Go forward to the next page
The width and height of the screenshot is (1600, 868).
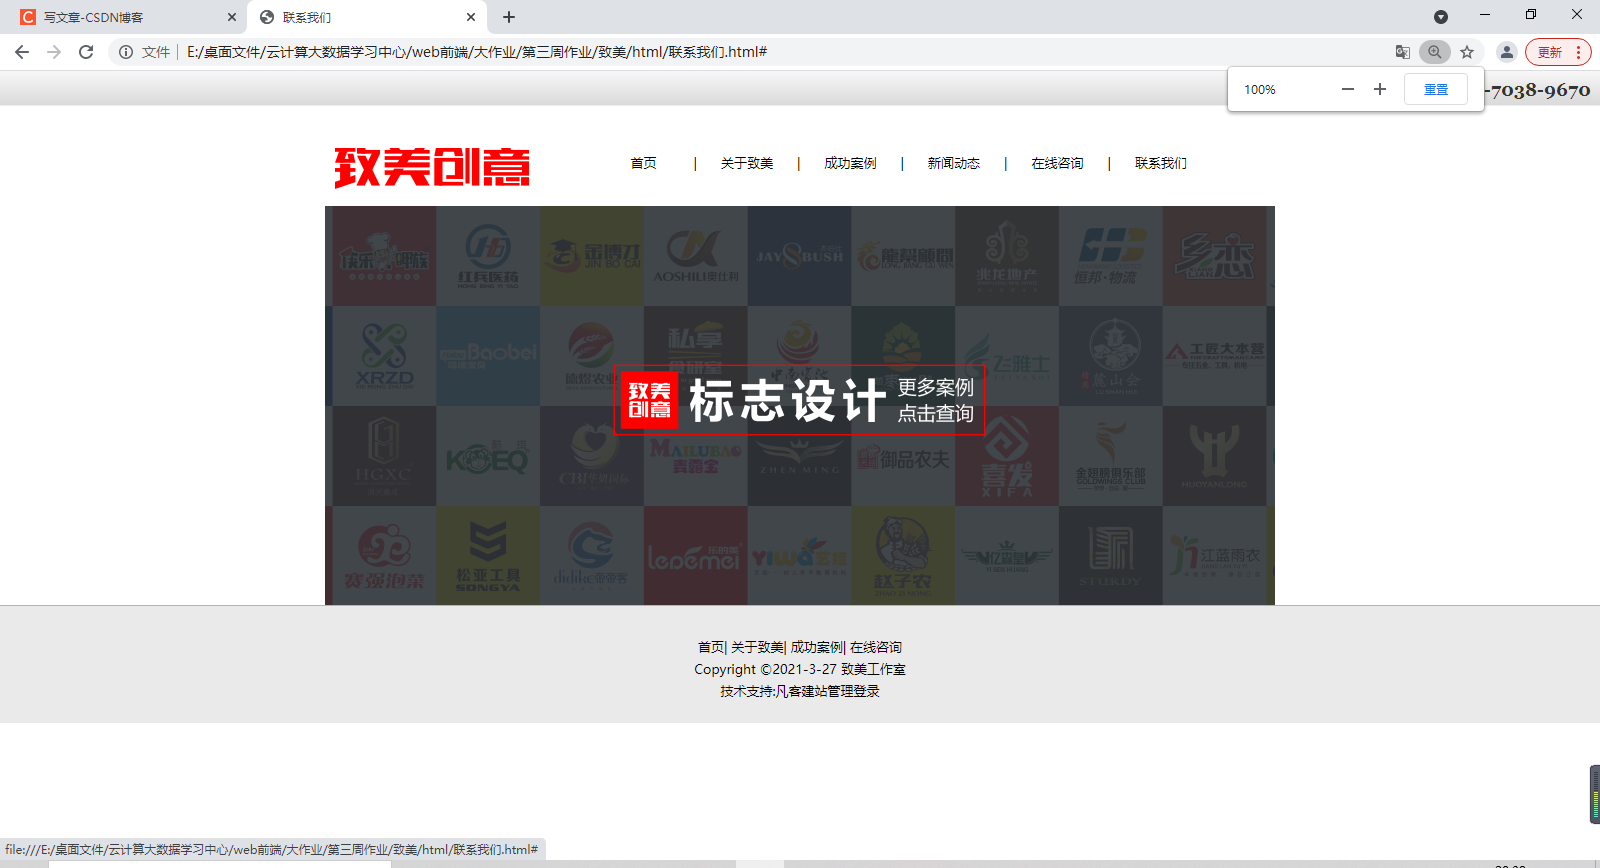pyautogui.click(x=54, y=52)
